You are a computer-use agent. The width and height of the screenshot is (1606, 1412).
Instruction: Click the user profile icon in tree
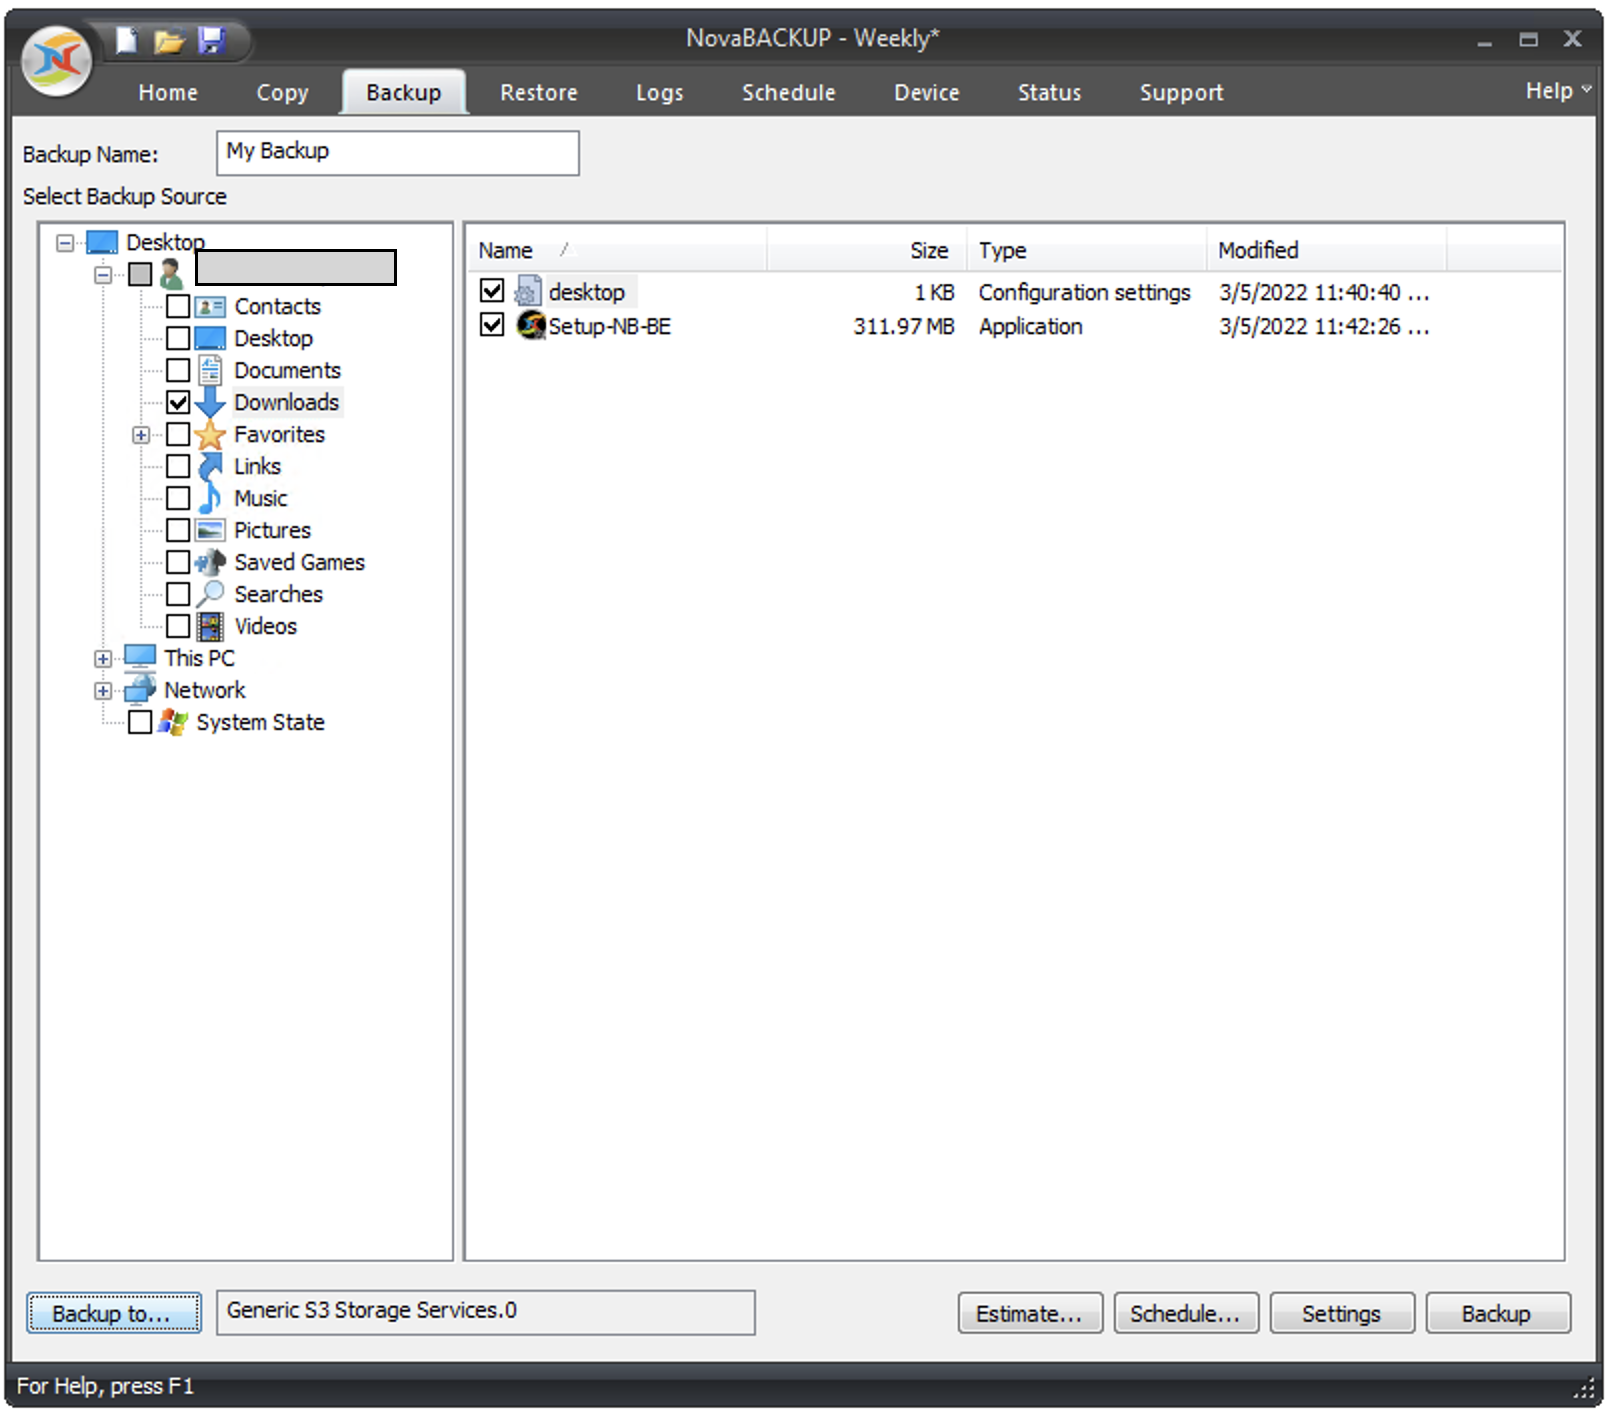point(171,273)
